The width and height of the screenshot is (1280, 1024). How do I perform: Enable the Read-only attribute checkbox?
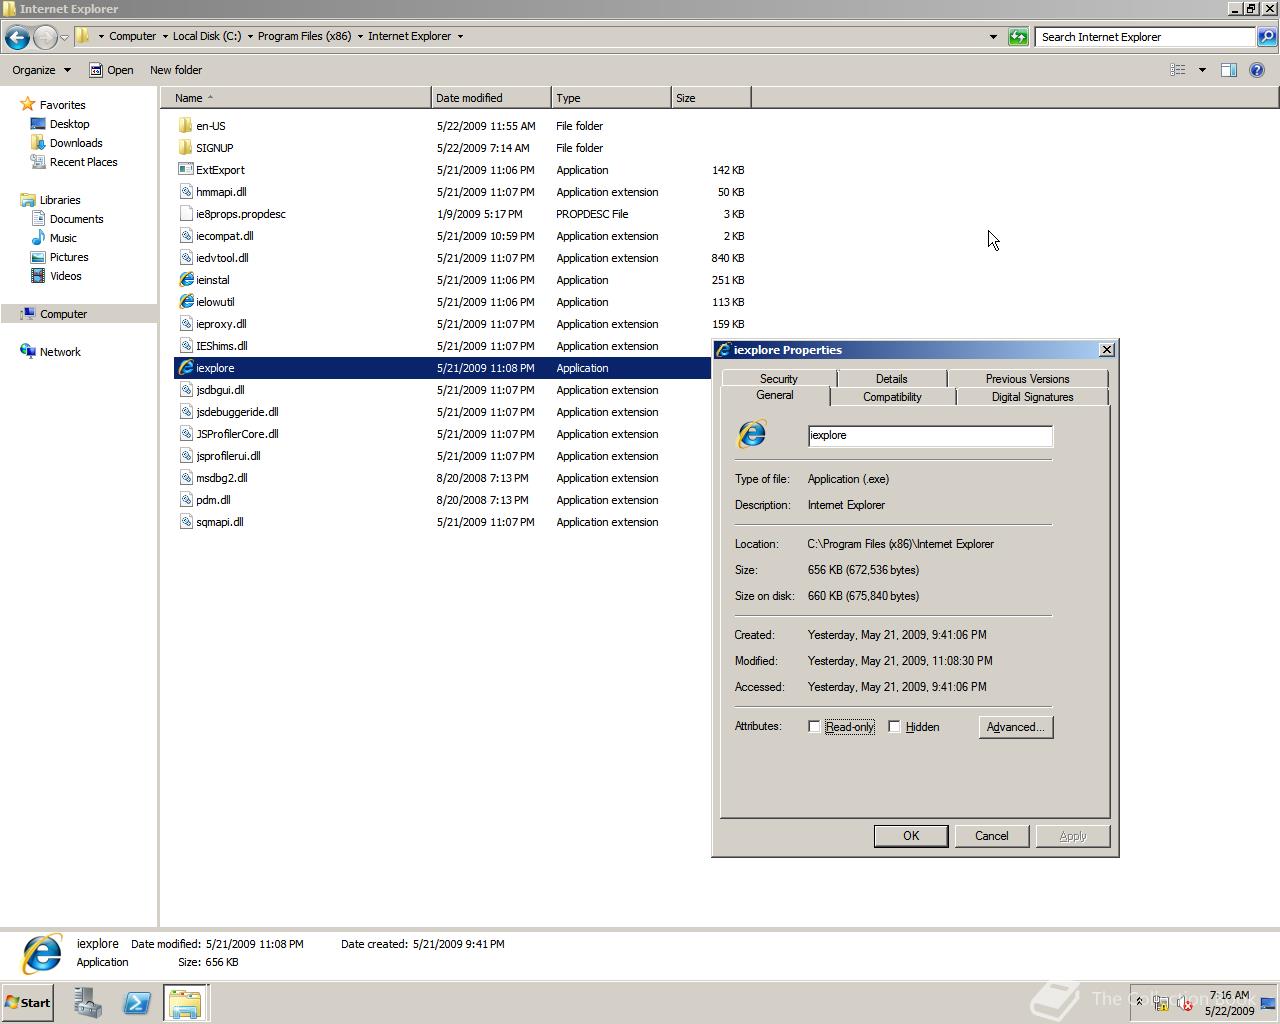pos(814,727)
